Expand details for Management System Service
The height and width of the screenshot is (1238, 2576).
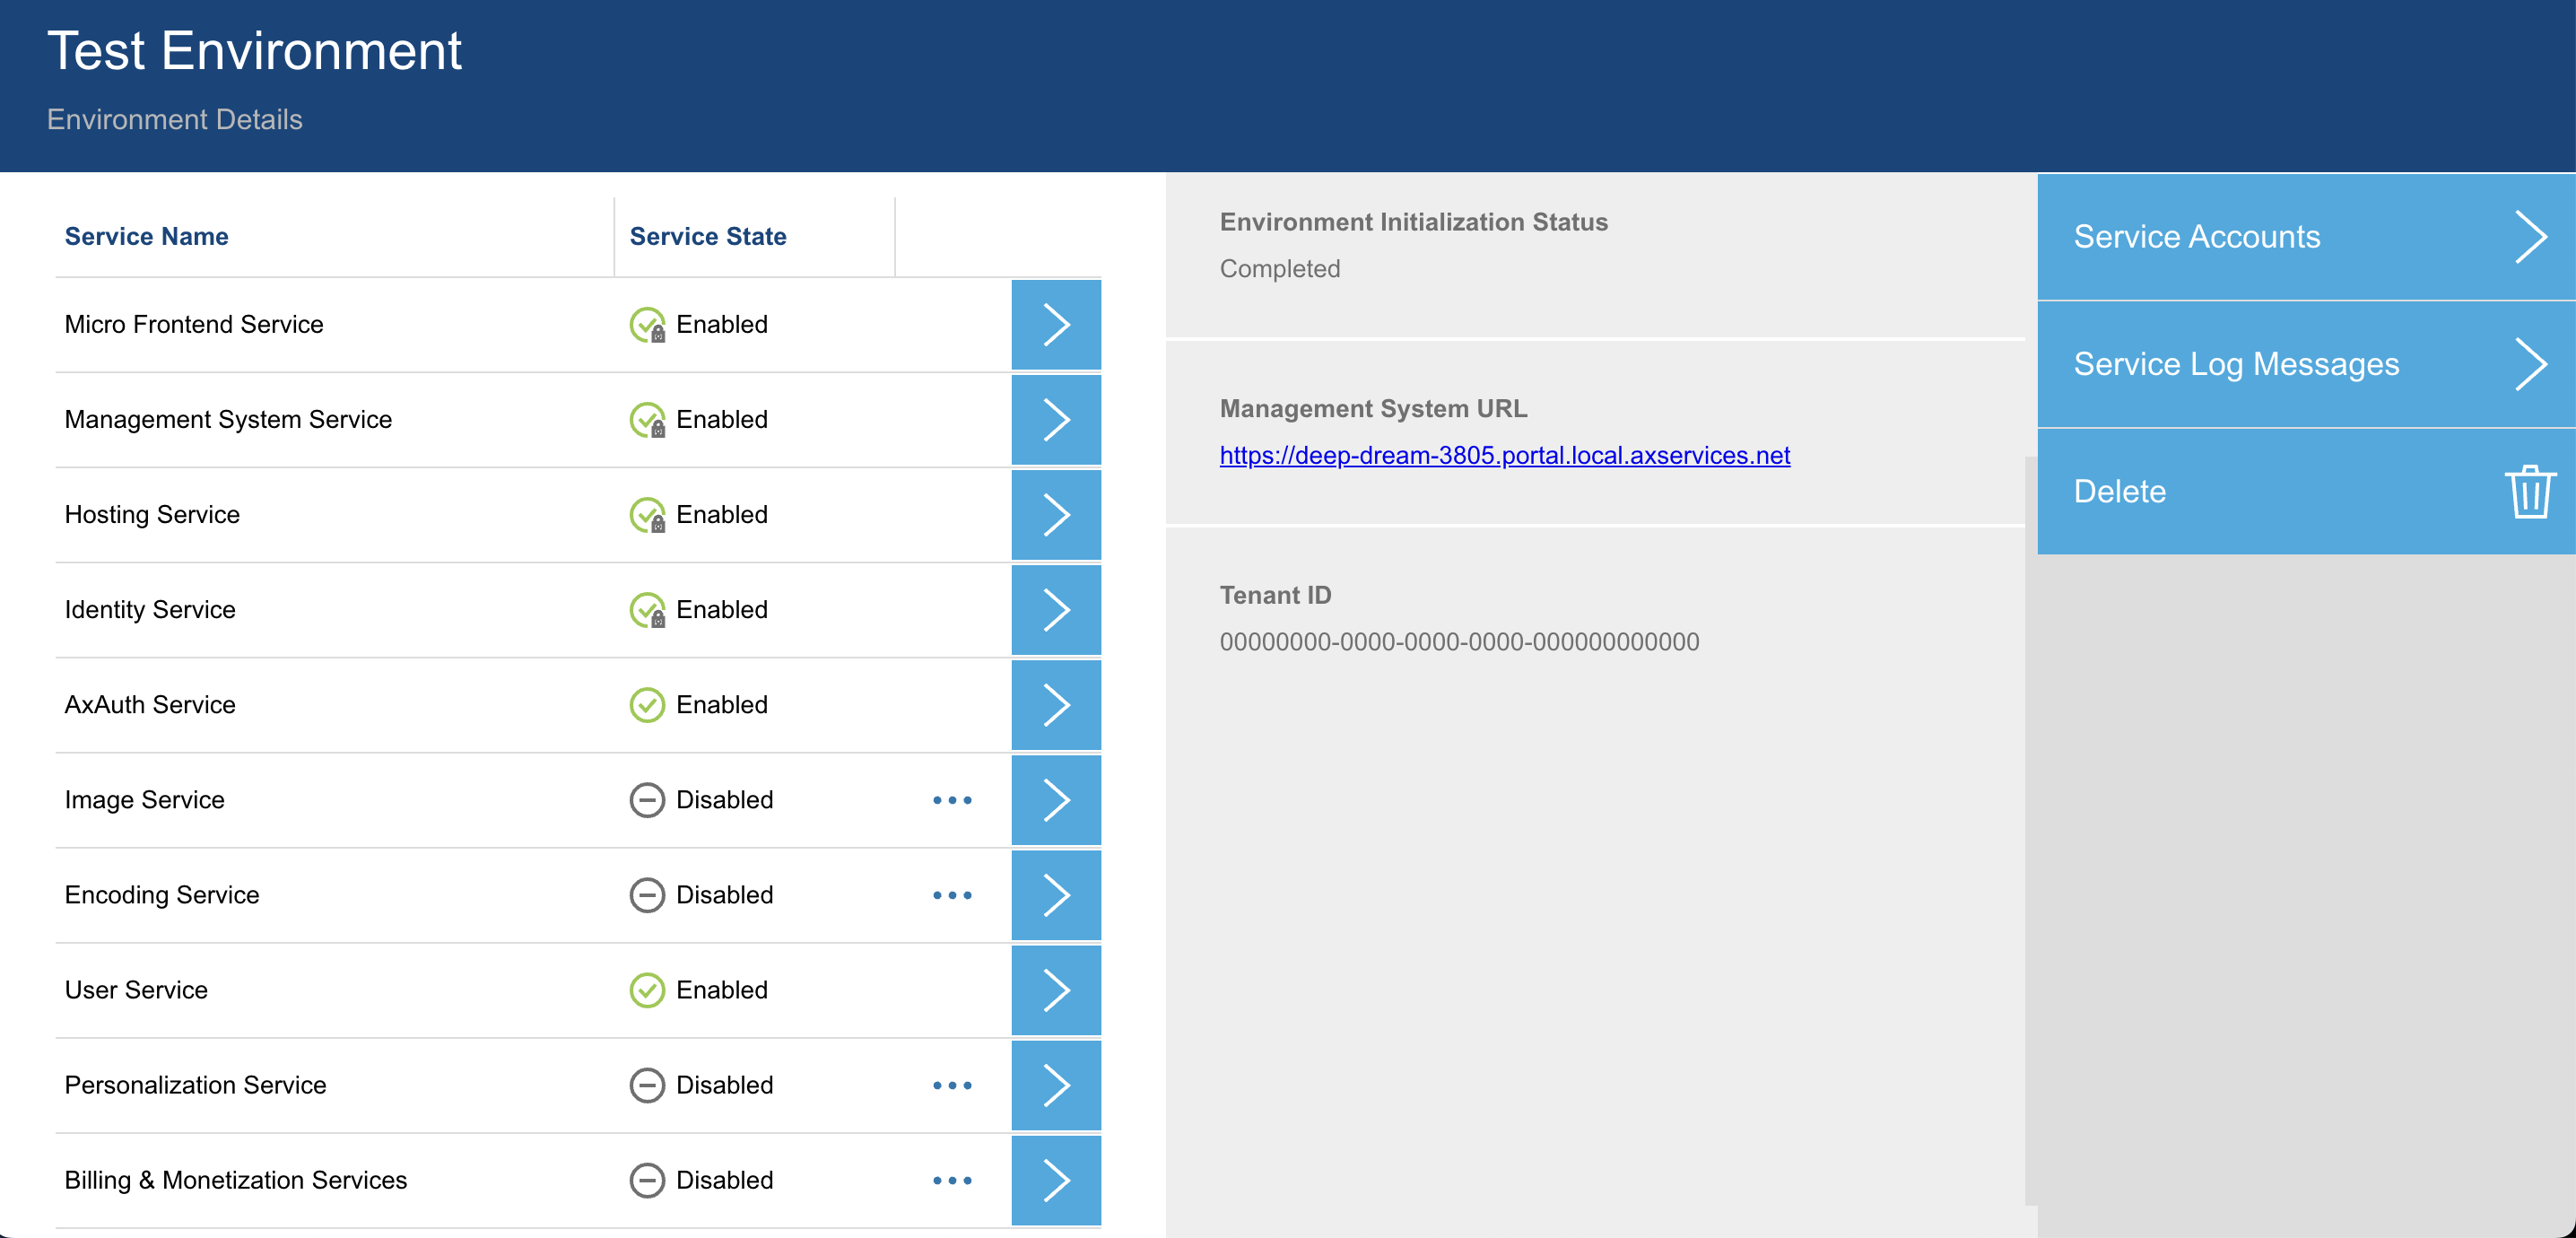1056,419
